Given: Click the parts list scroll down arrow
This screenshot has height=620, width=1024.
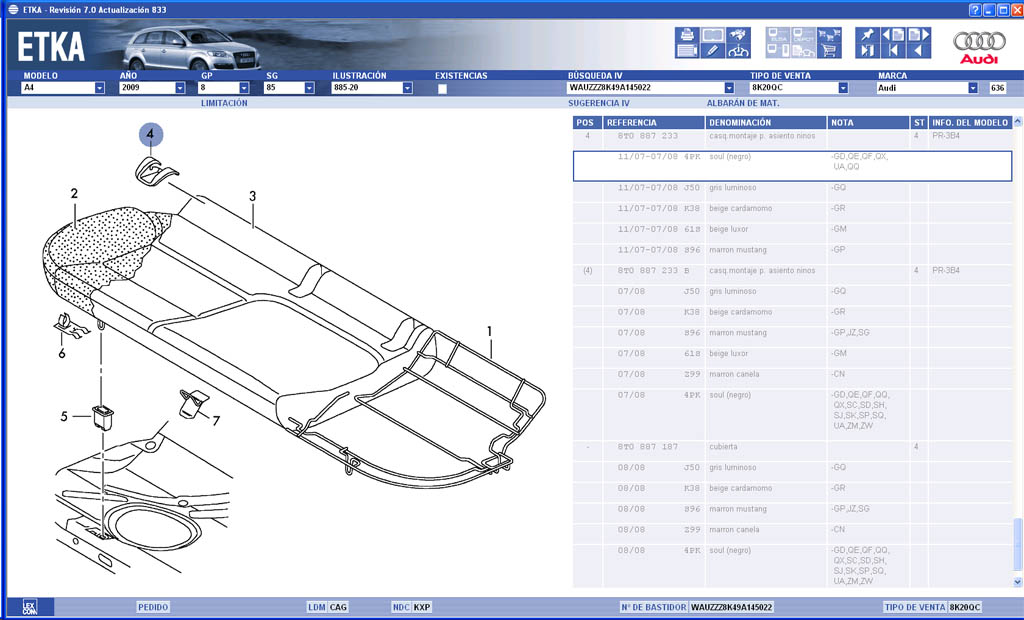Looking at the screenshot, I should (1017, 581).
